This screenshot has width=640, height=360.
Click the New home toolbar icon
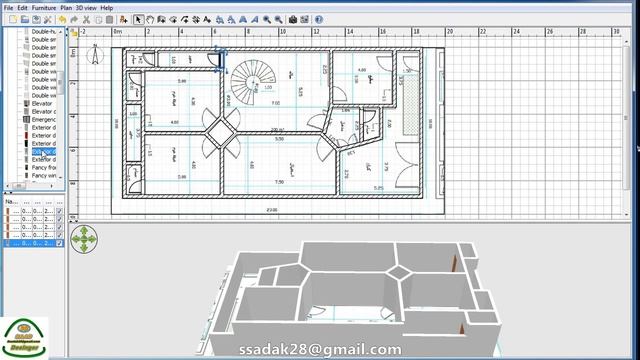pos(13,20)
